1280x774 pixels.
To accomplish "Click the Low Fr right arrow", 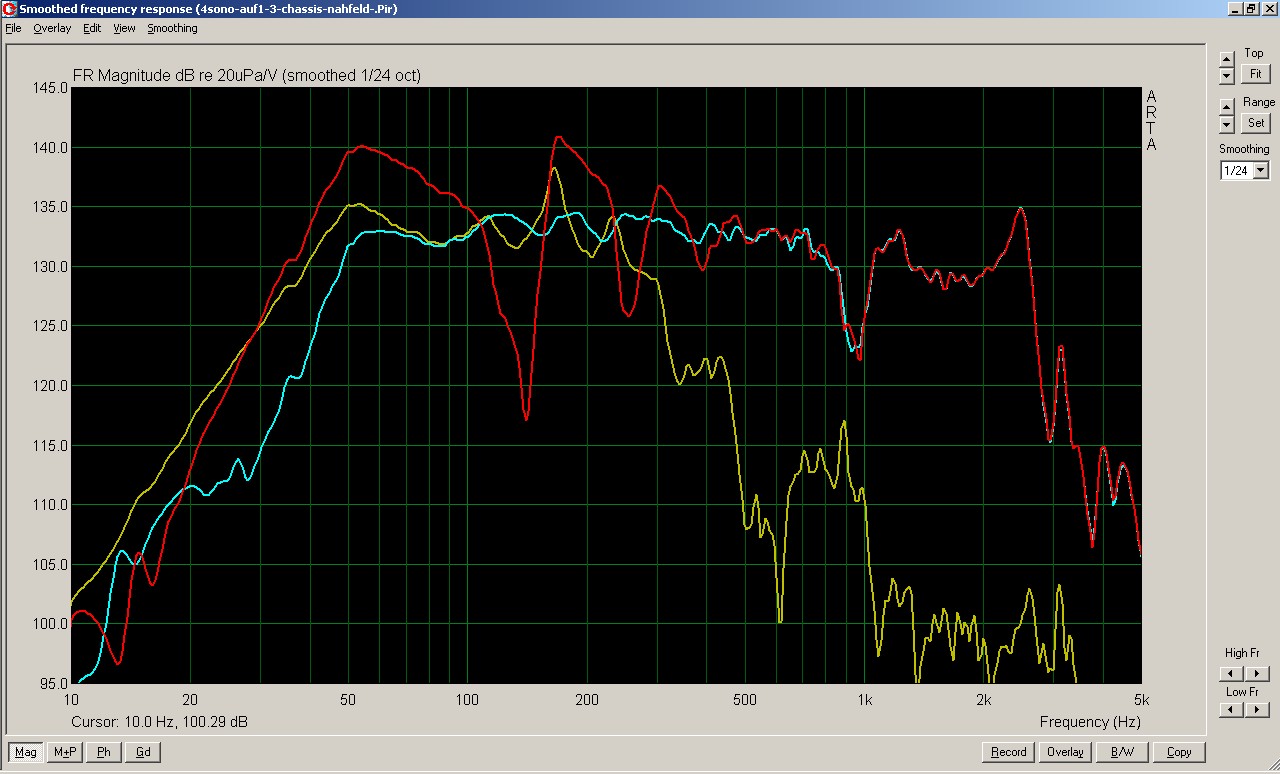I will 1258,709.
